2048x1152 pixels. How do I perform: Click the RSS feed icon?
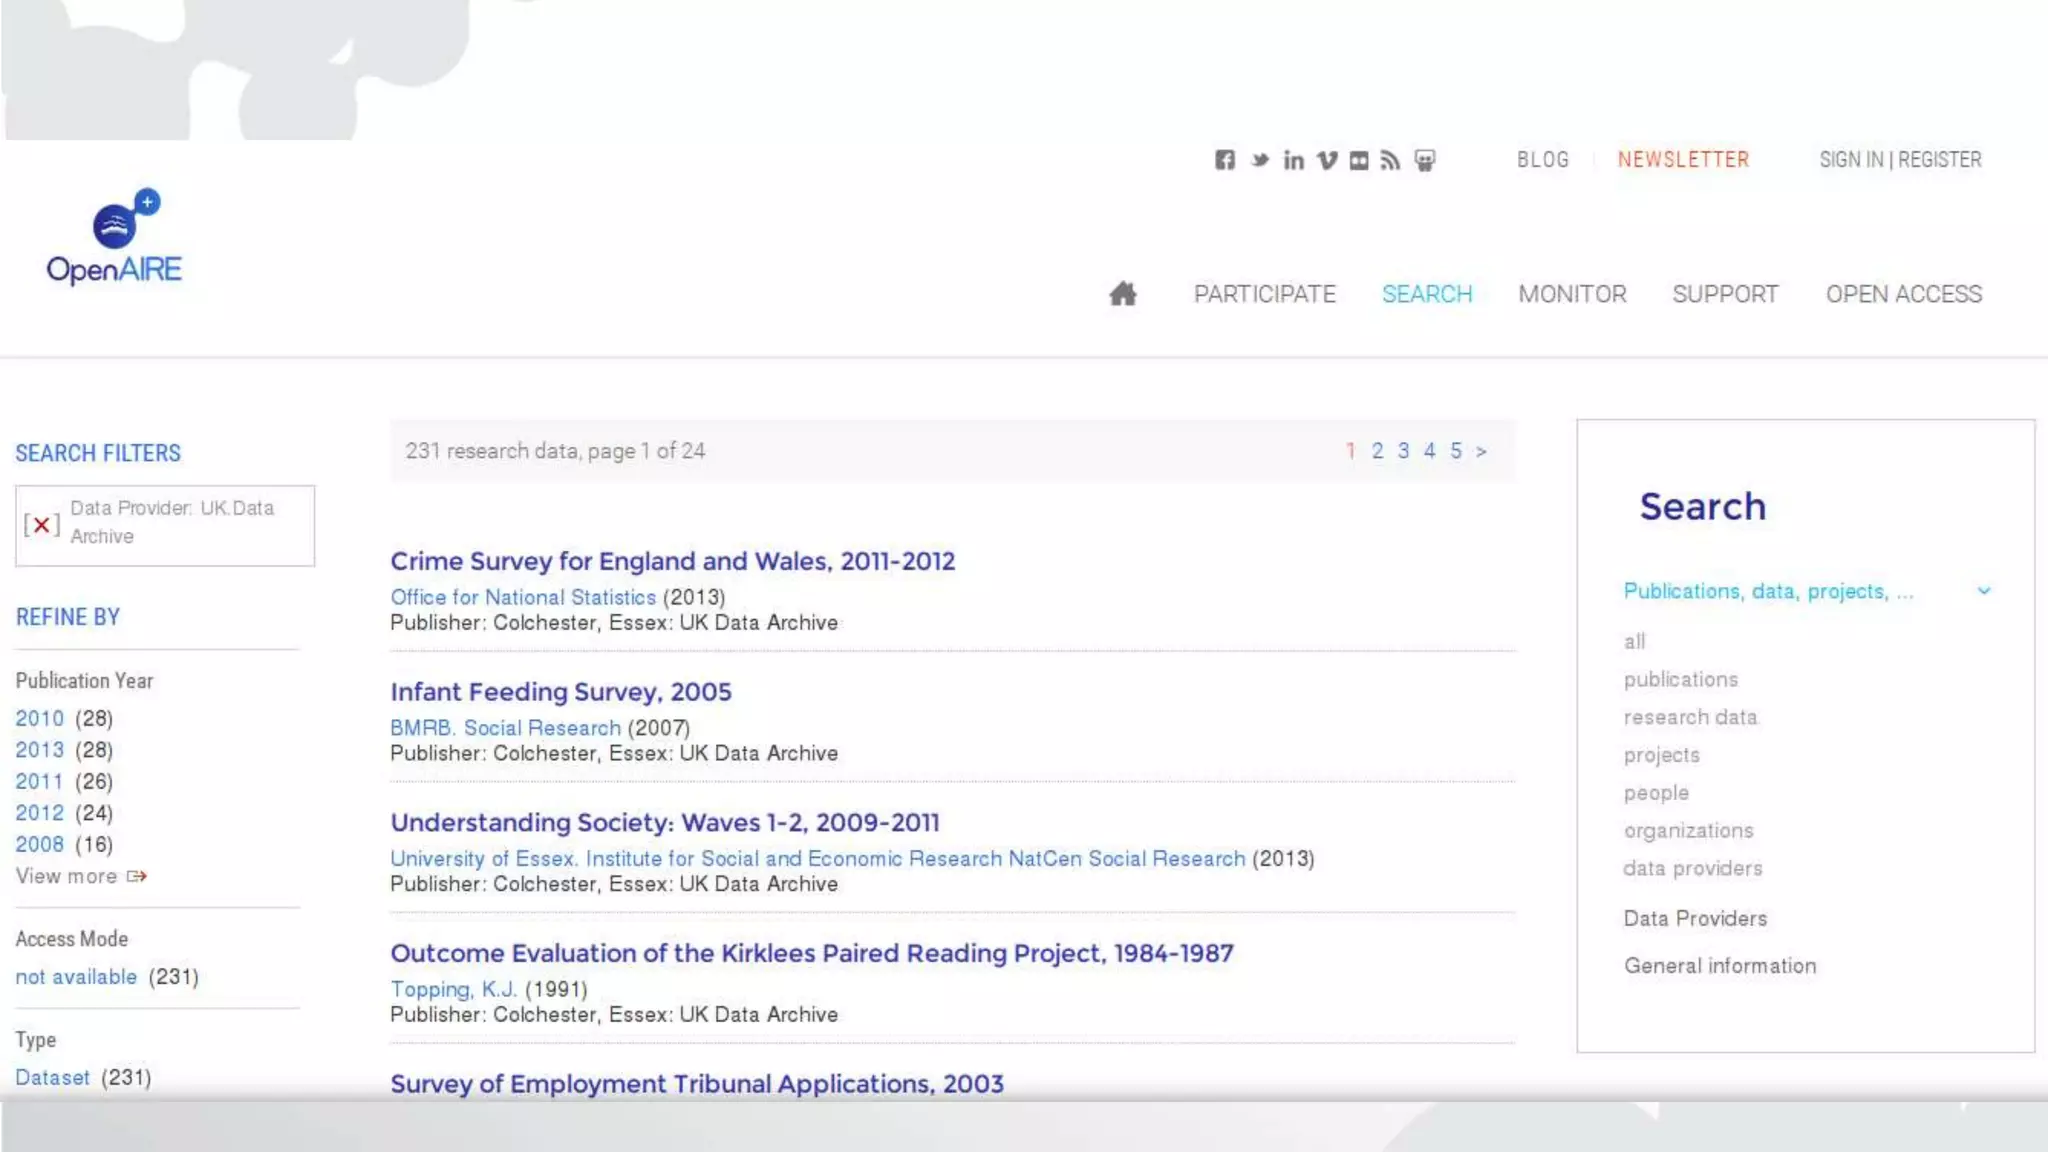click(1390, 160)
